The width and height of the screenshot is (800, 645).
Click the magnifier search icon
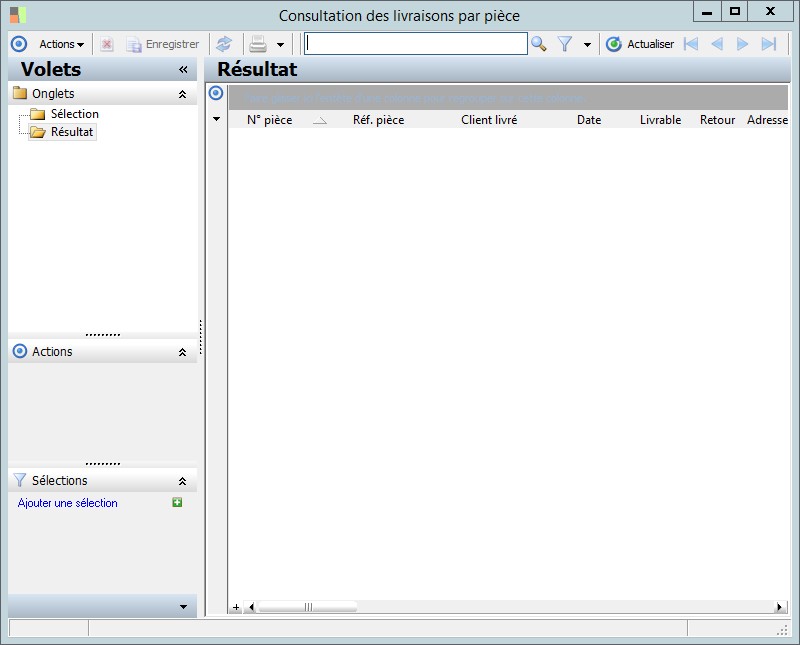click(x=538, y=44)
